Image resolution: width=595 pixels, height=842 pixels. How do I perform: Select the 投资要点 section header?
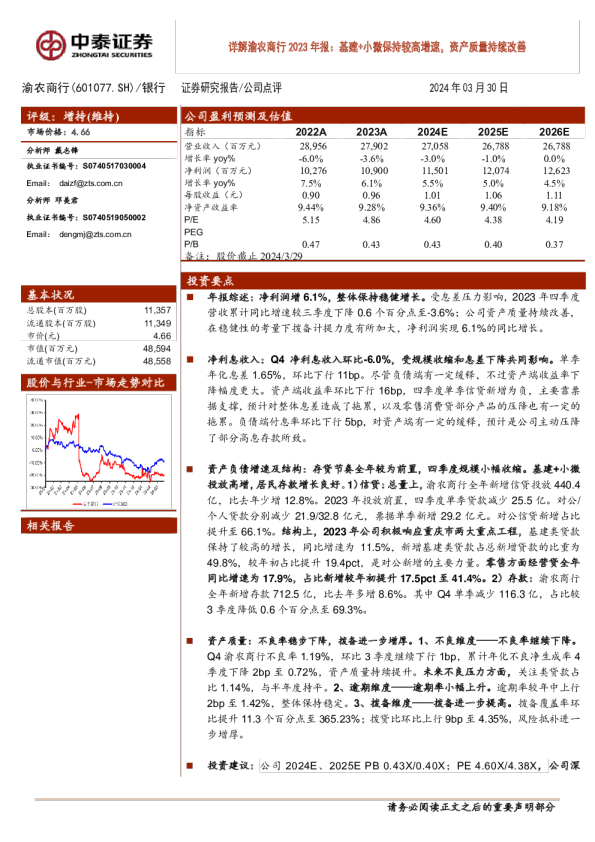[x=383, y=280]
